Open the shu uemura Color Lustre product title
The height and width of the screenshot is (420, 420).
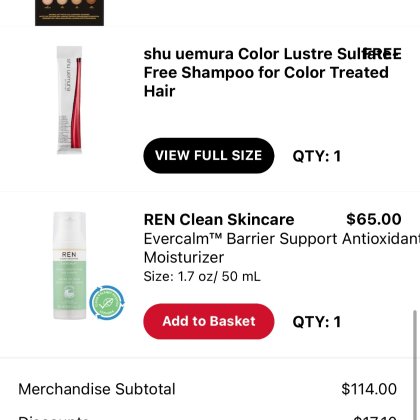pyautogui.click(x=266, y=72)
